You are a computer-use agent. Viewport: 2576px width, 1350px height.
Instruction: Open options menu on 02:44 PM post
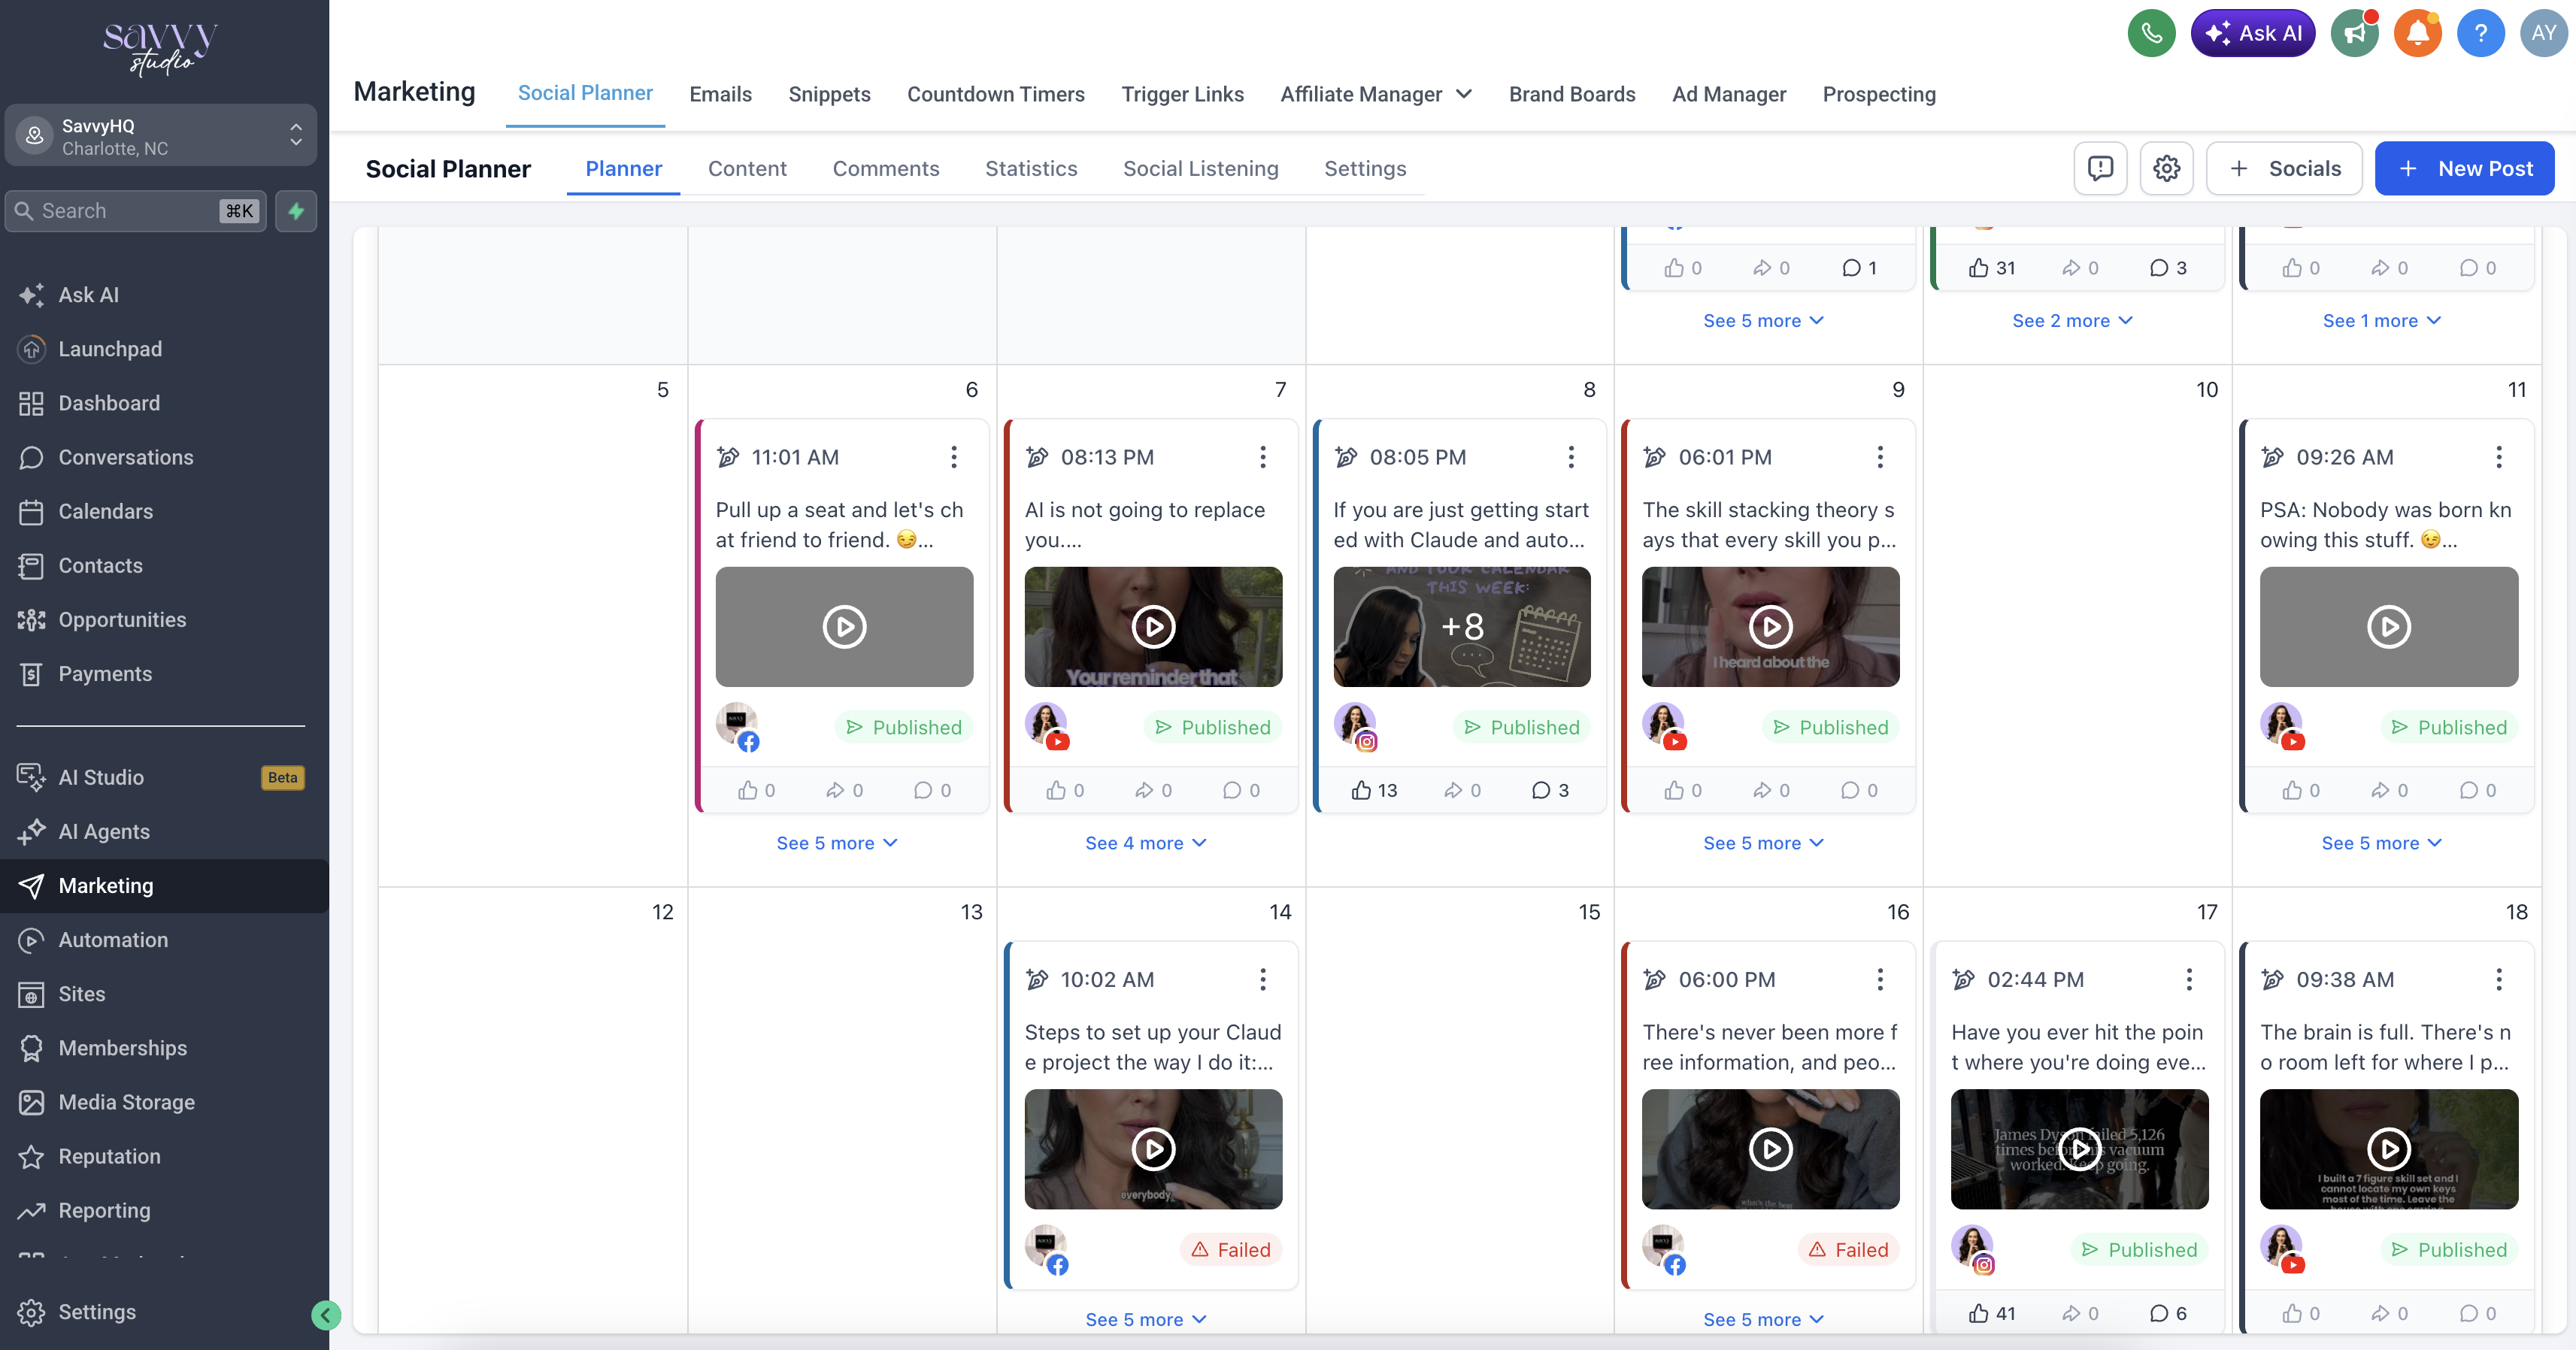(2189, 979)
